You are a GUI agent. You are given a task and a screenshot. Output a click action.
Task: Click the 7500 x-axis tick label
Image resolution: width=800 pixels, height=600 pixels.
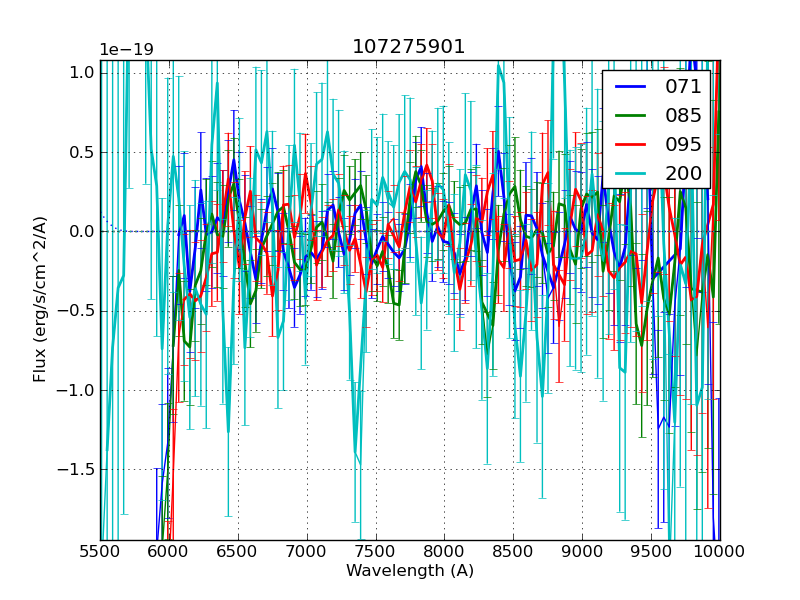click(x=376, y=551)
